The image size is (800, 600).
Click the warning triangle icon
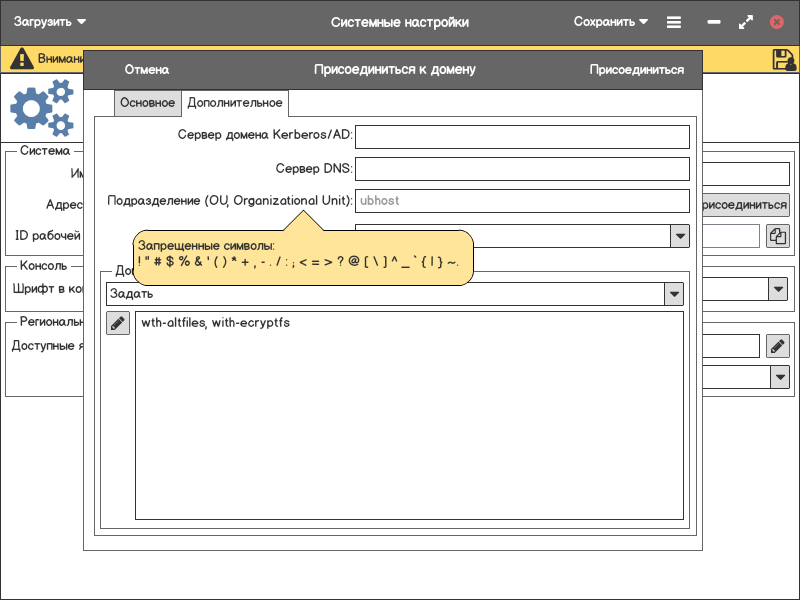tap(21, 59)
